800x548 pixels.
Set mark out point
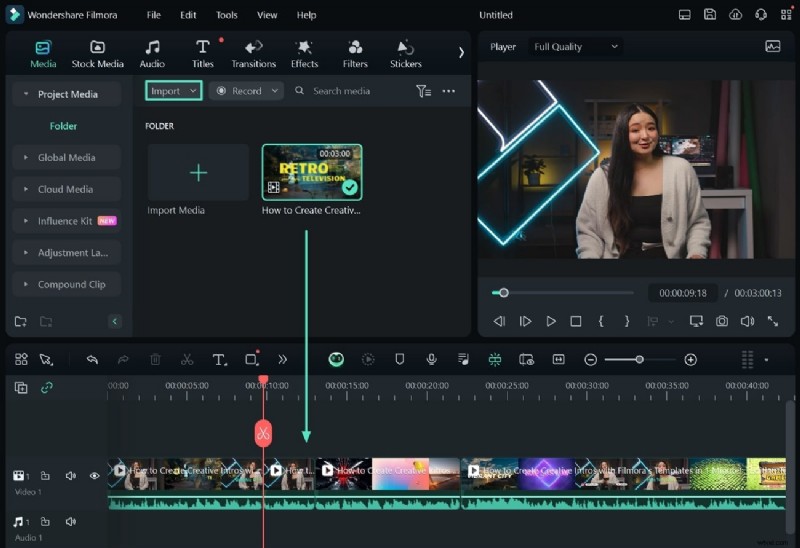tap(627, 321)
